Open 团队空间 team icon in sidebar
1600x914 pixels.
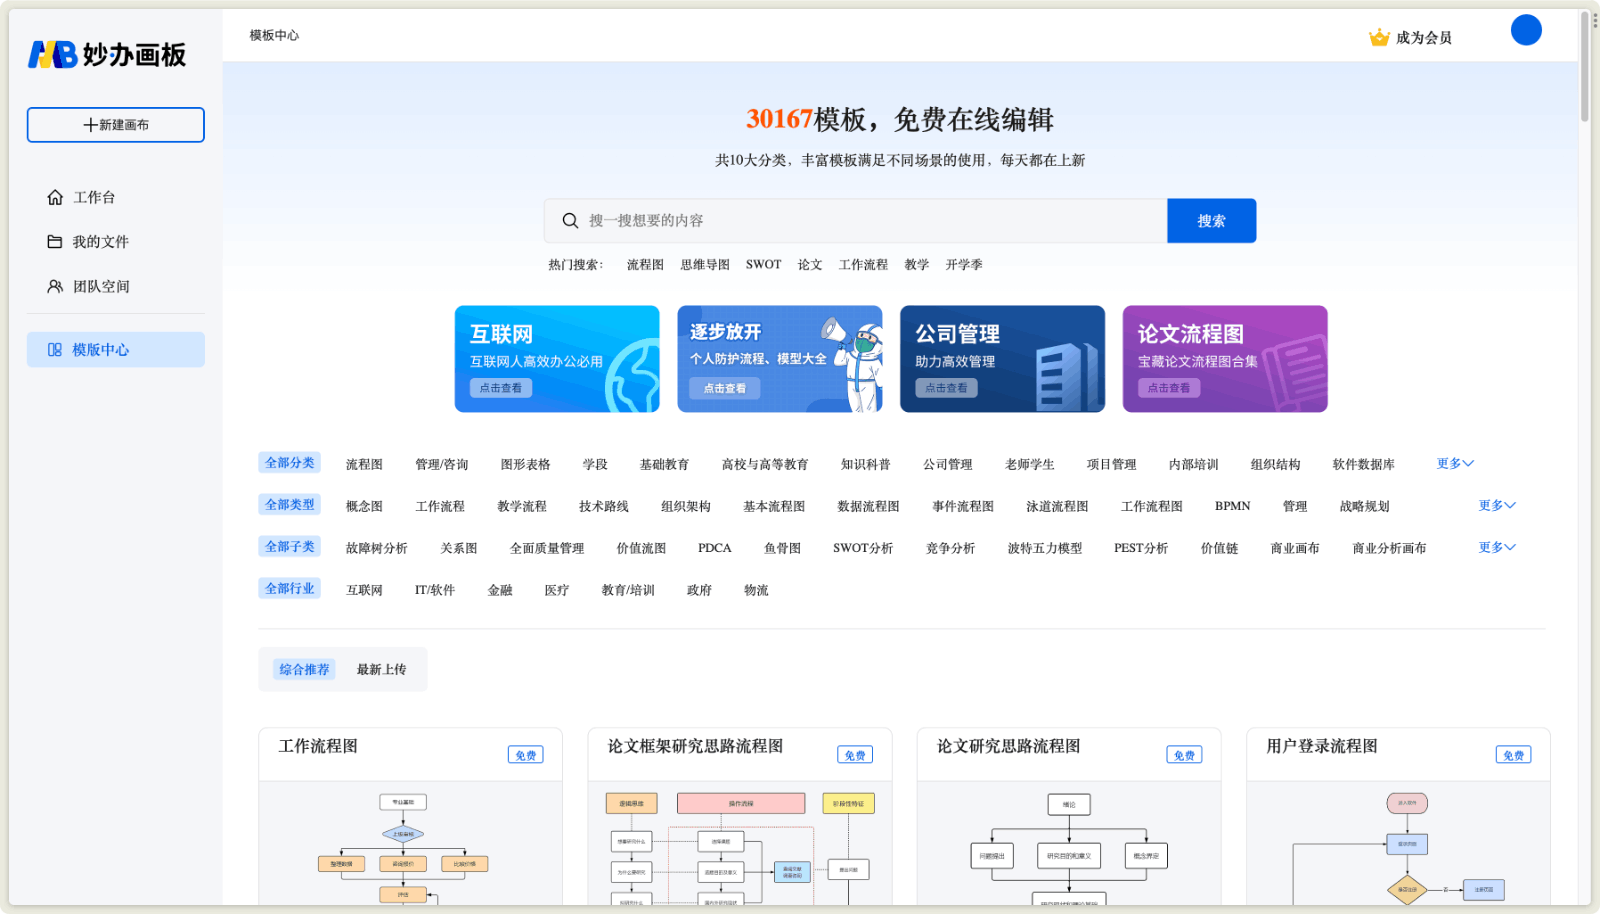[55, 287]
